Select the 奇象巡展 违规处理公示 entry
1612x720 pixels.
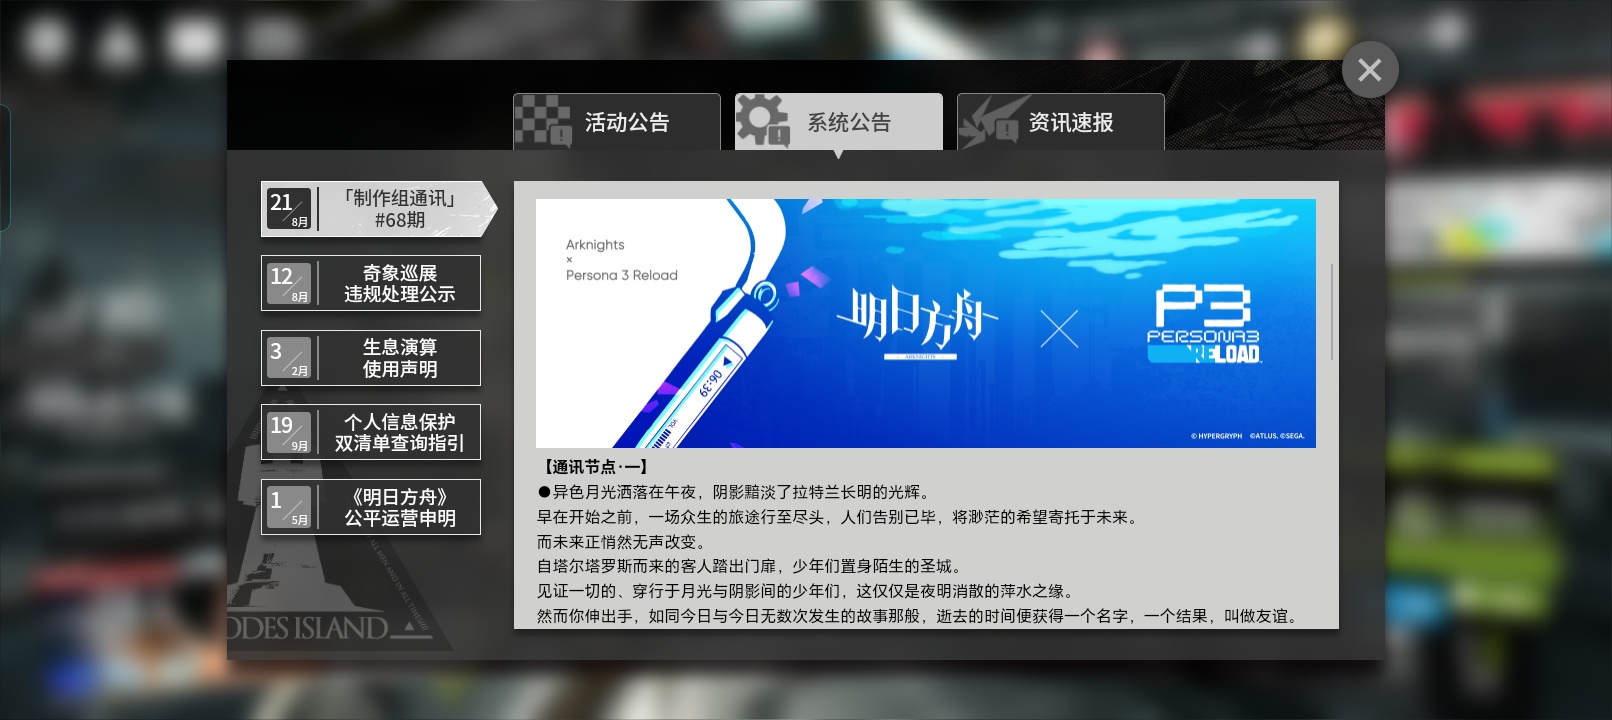(371, 283)
